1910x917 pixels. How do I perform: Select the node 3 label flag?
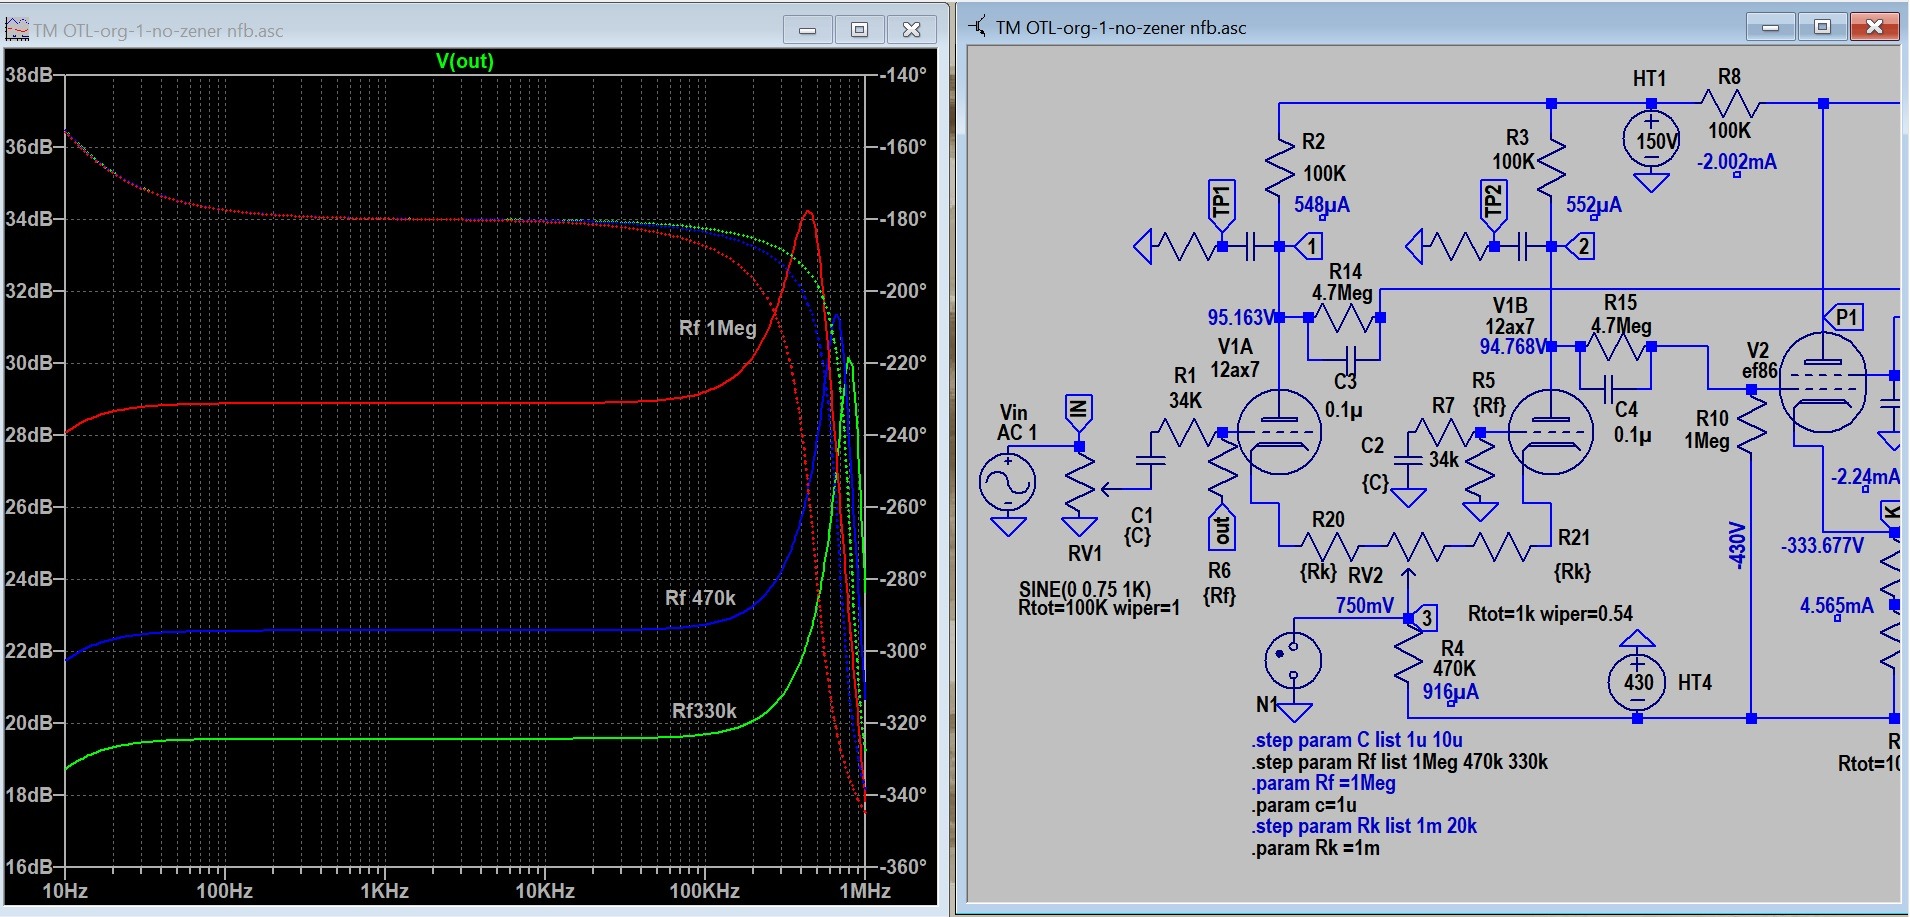pyautogui.click(x=1425, y=618)
